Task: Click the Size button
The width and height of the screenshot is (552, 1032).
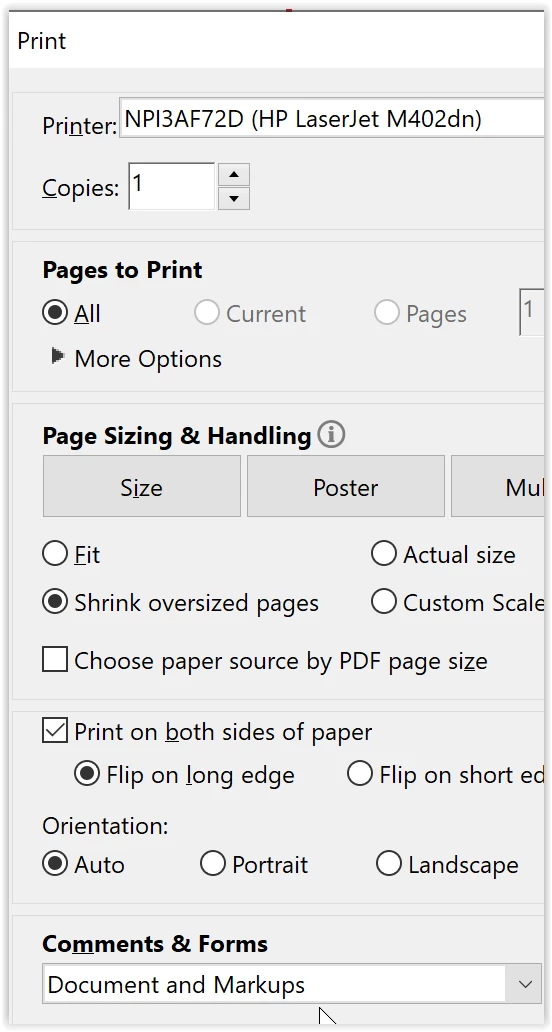Action: [x=141, y=486]
